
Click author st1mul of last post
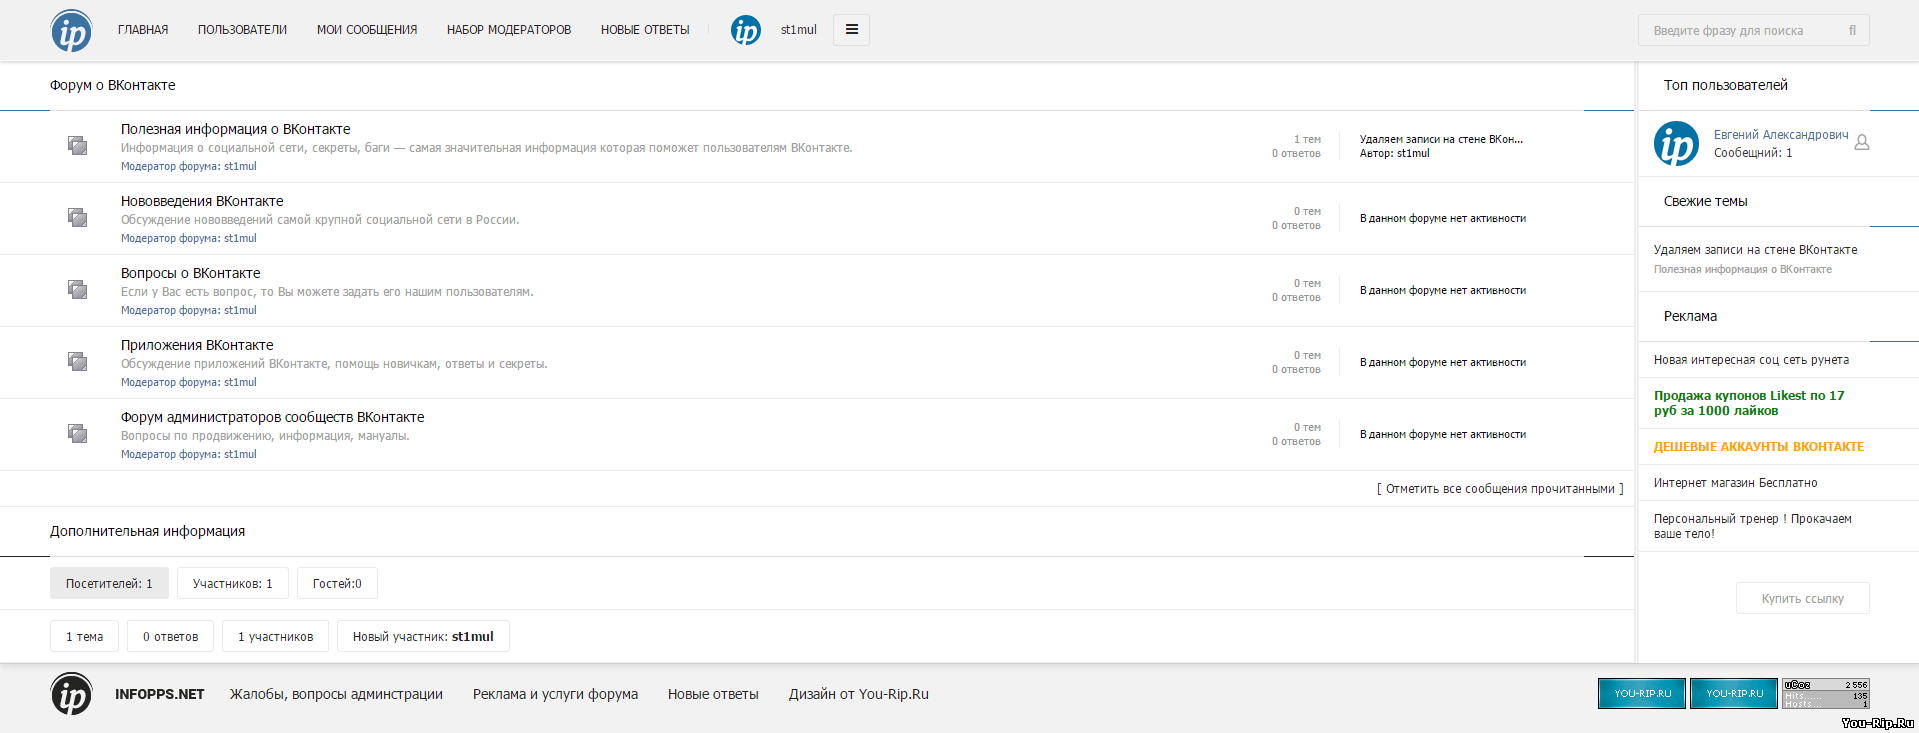click(x=1413, y=153)
